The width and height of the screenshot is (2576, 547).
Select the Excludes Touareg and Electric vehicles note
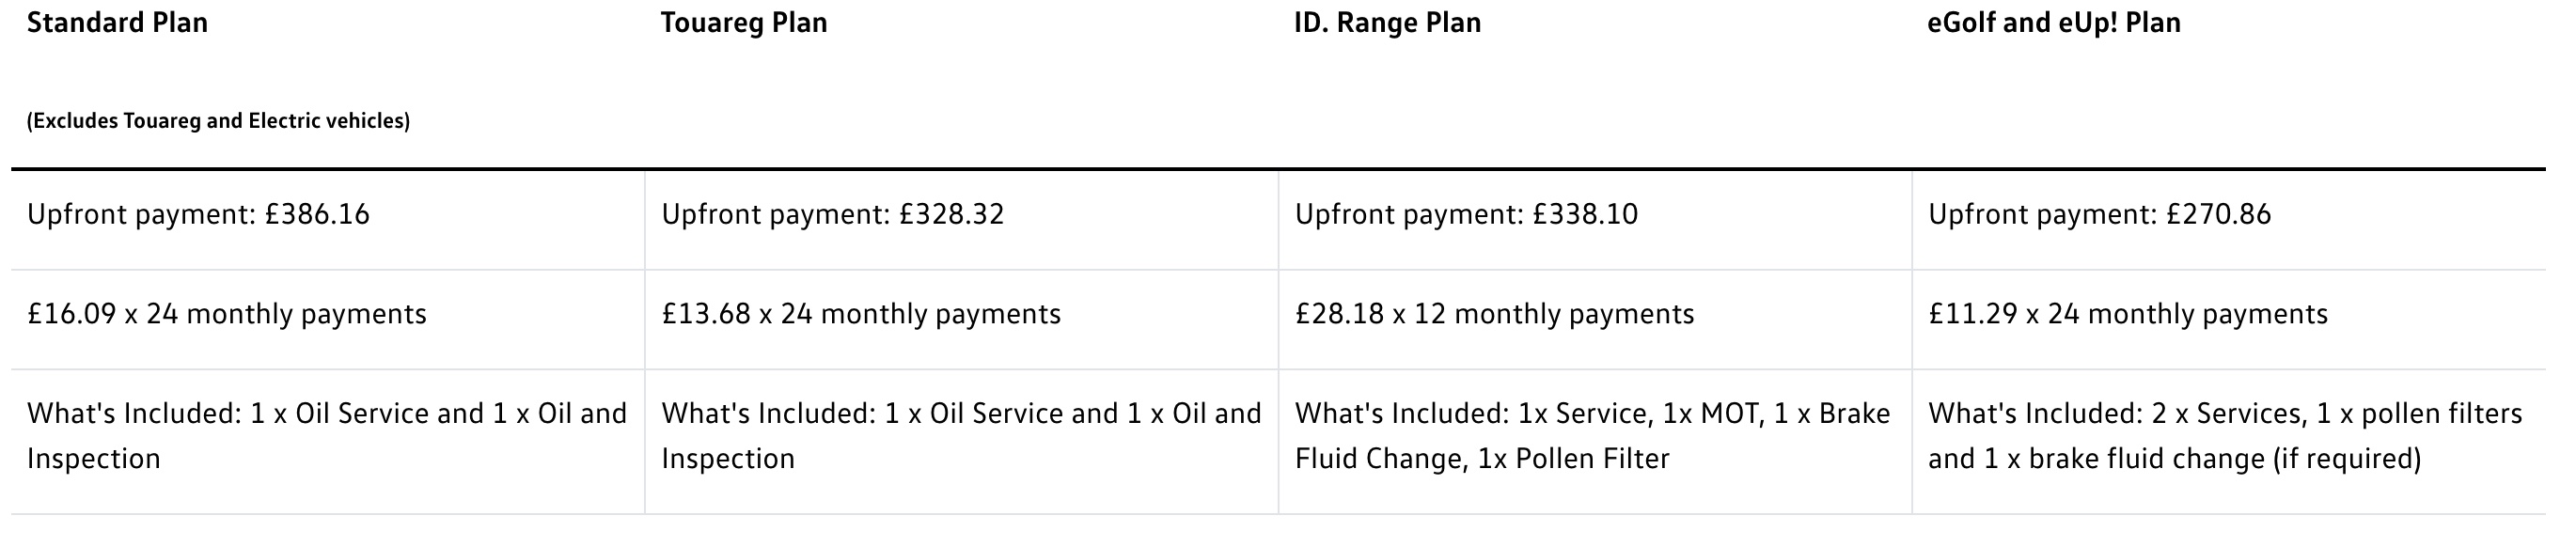[218, 121]
